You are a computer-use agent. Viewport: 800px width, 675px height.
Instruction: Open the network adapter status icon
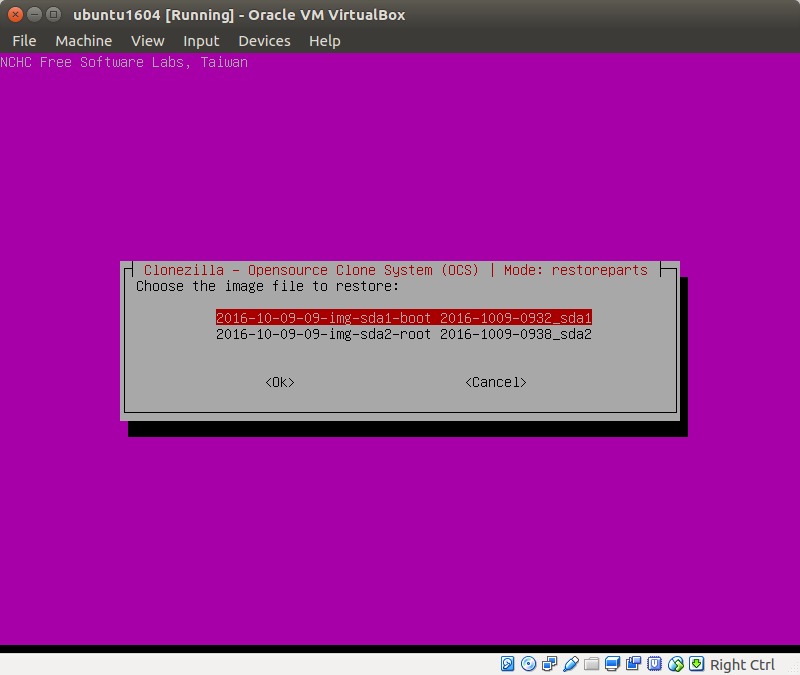pos(550,664)
